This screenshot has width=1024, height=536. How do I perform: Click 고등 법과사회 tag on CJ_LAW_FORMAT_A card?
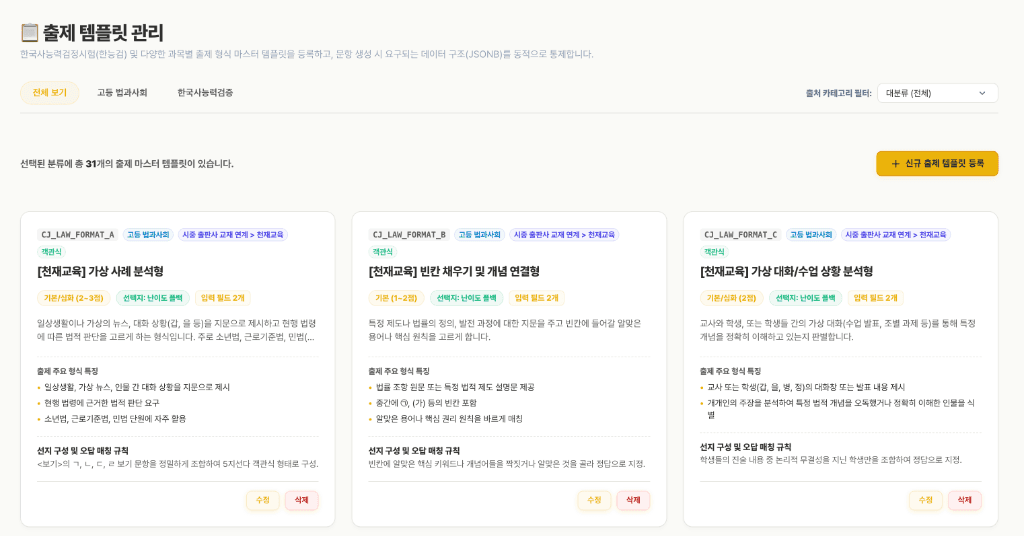148,234
